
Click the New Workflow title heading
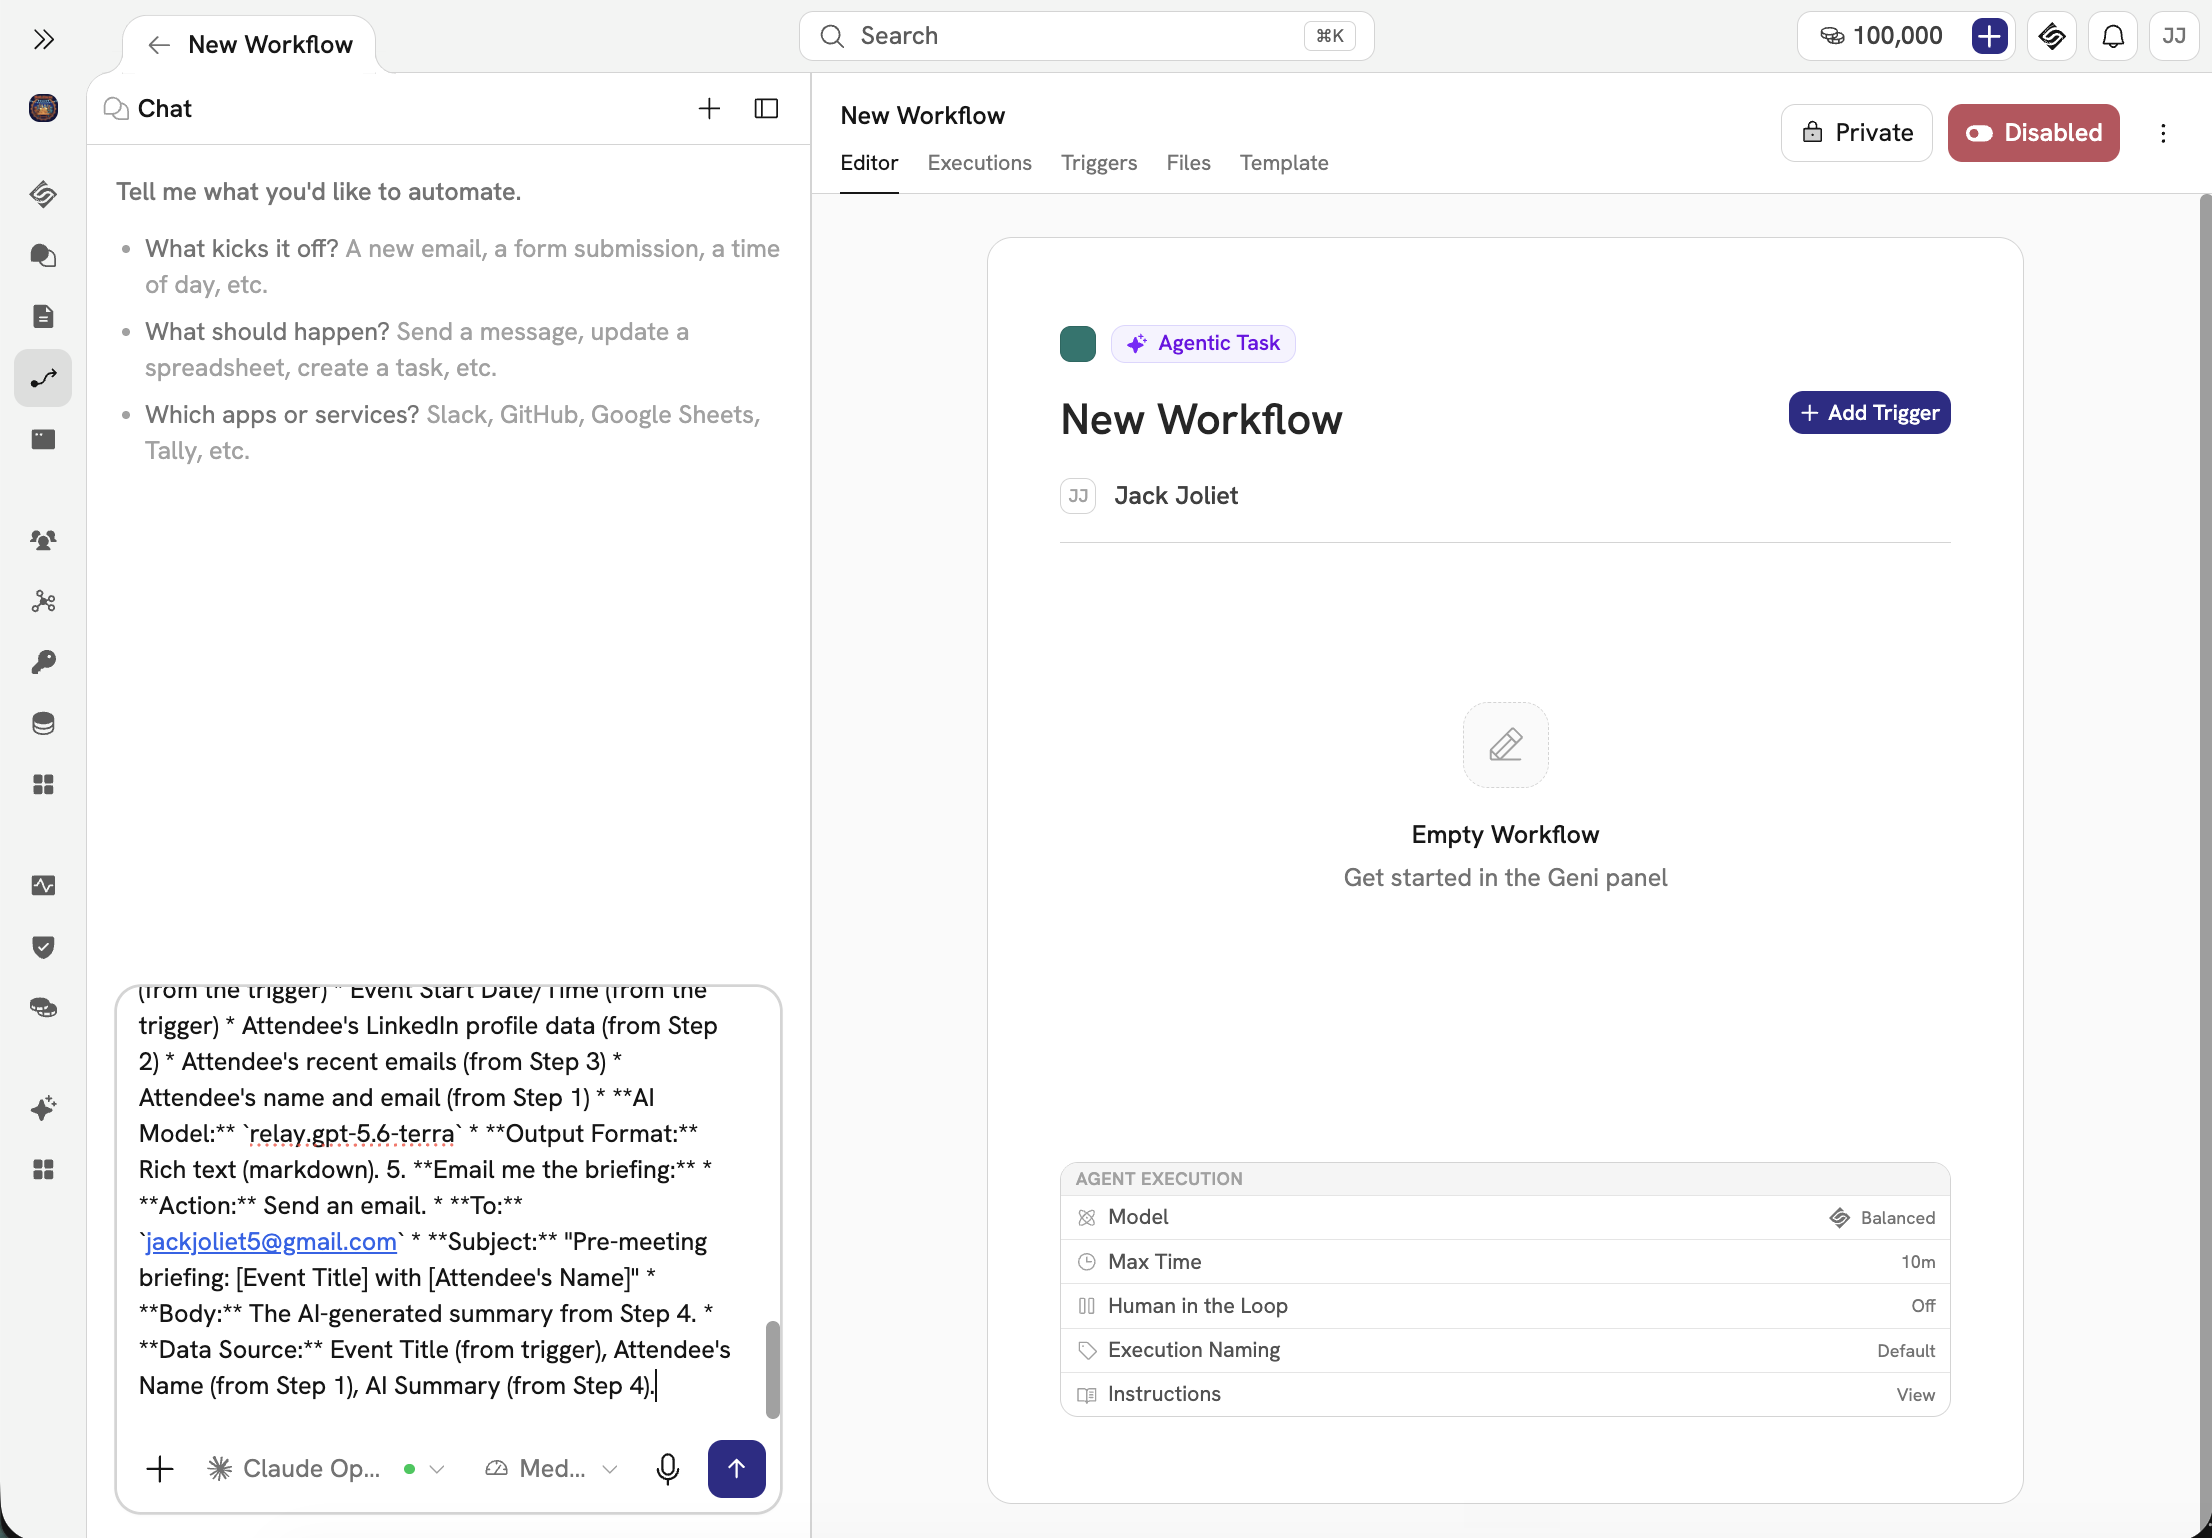coord(1201,419)
